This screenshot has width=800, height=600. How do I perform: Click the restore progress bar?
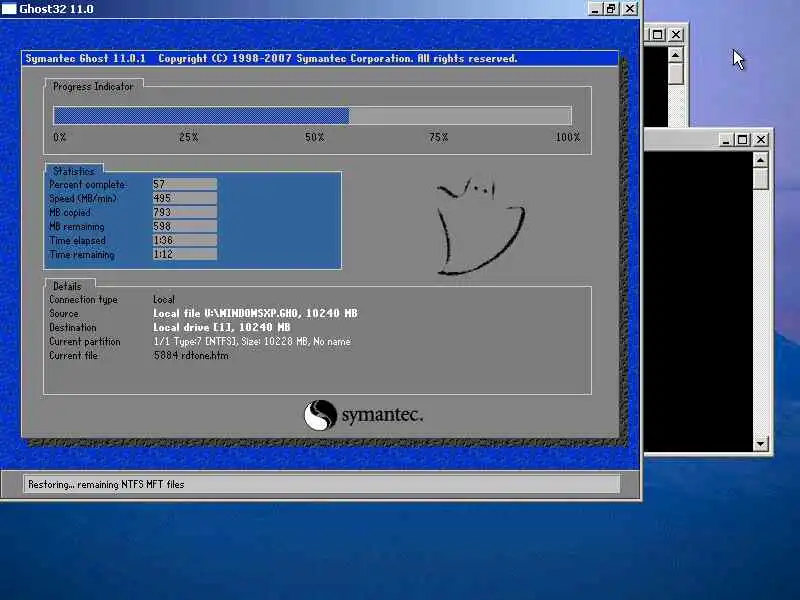point(312,116)
